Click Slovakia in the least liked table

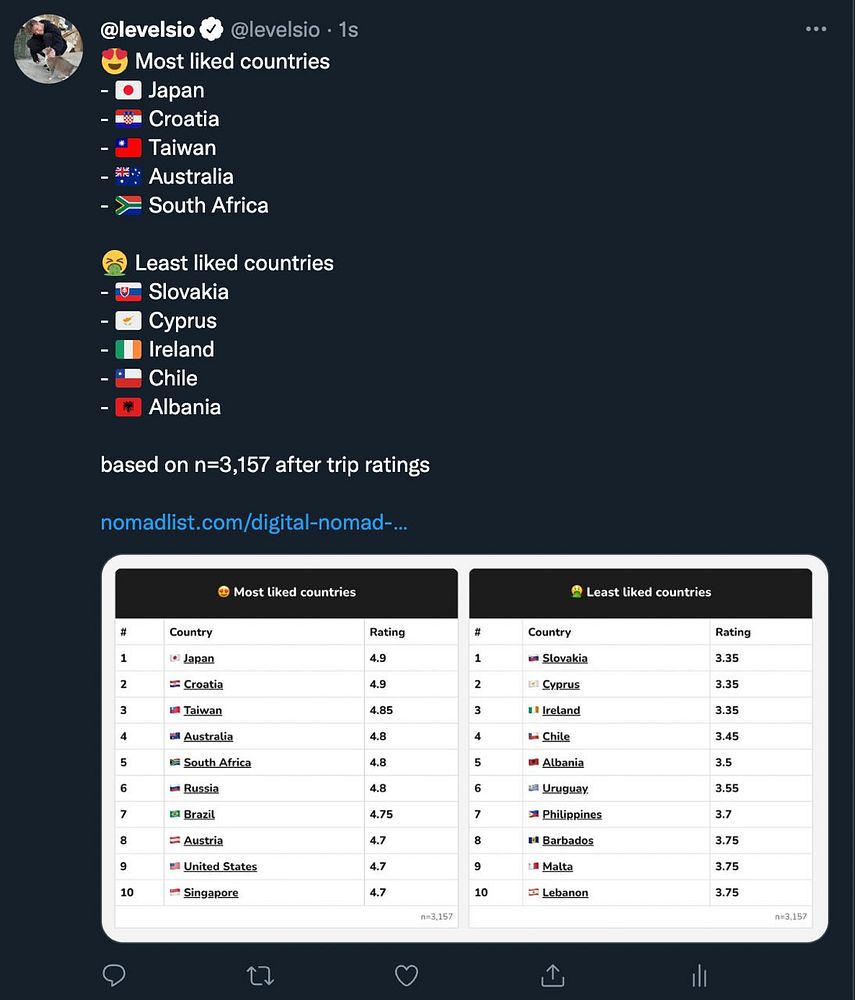point(565,658)
